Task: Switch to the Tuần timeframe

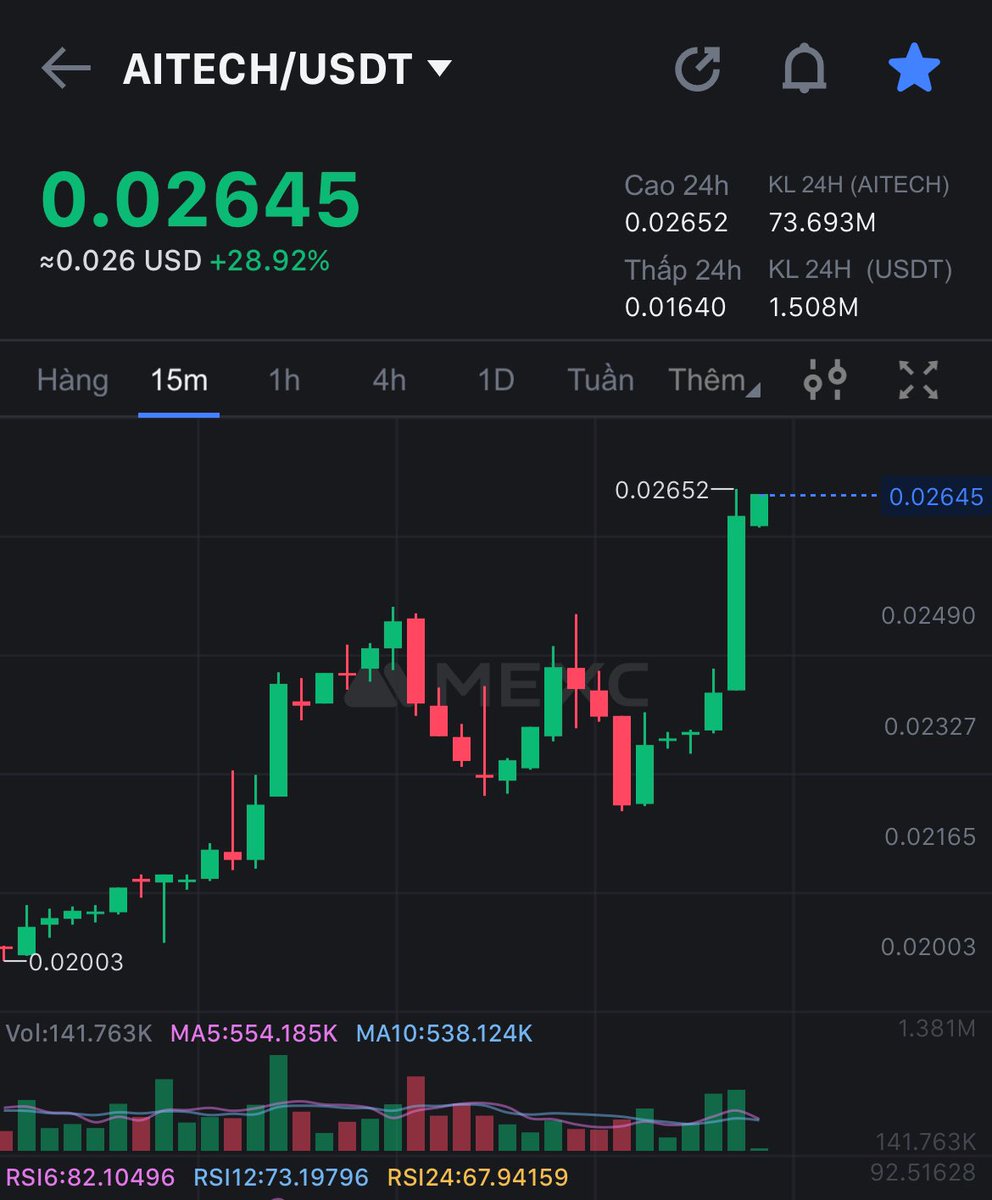Action: coord(601,380)
